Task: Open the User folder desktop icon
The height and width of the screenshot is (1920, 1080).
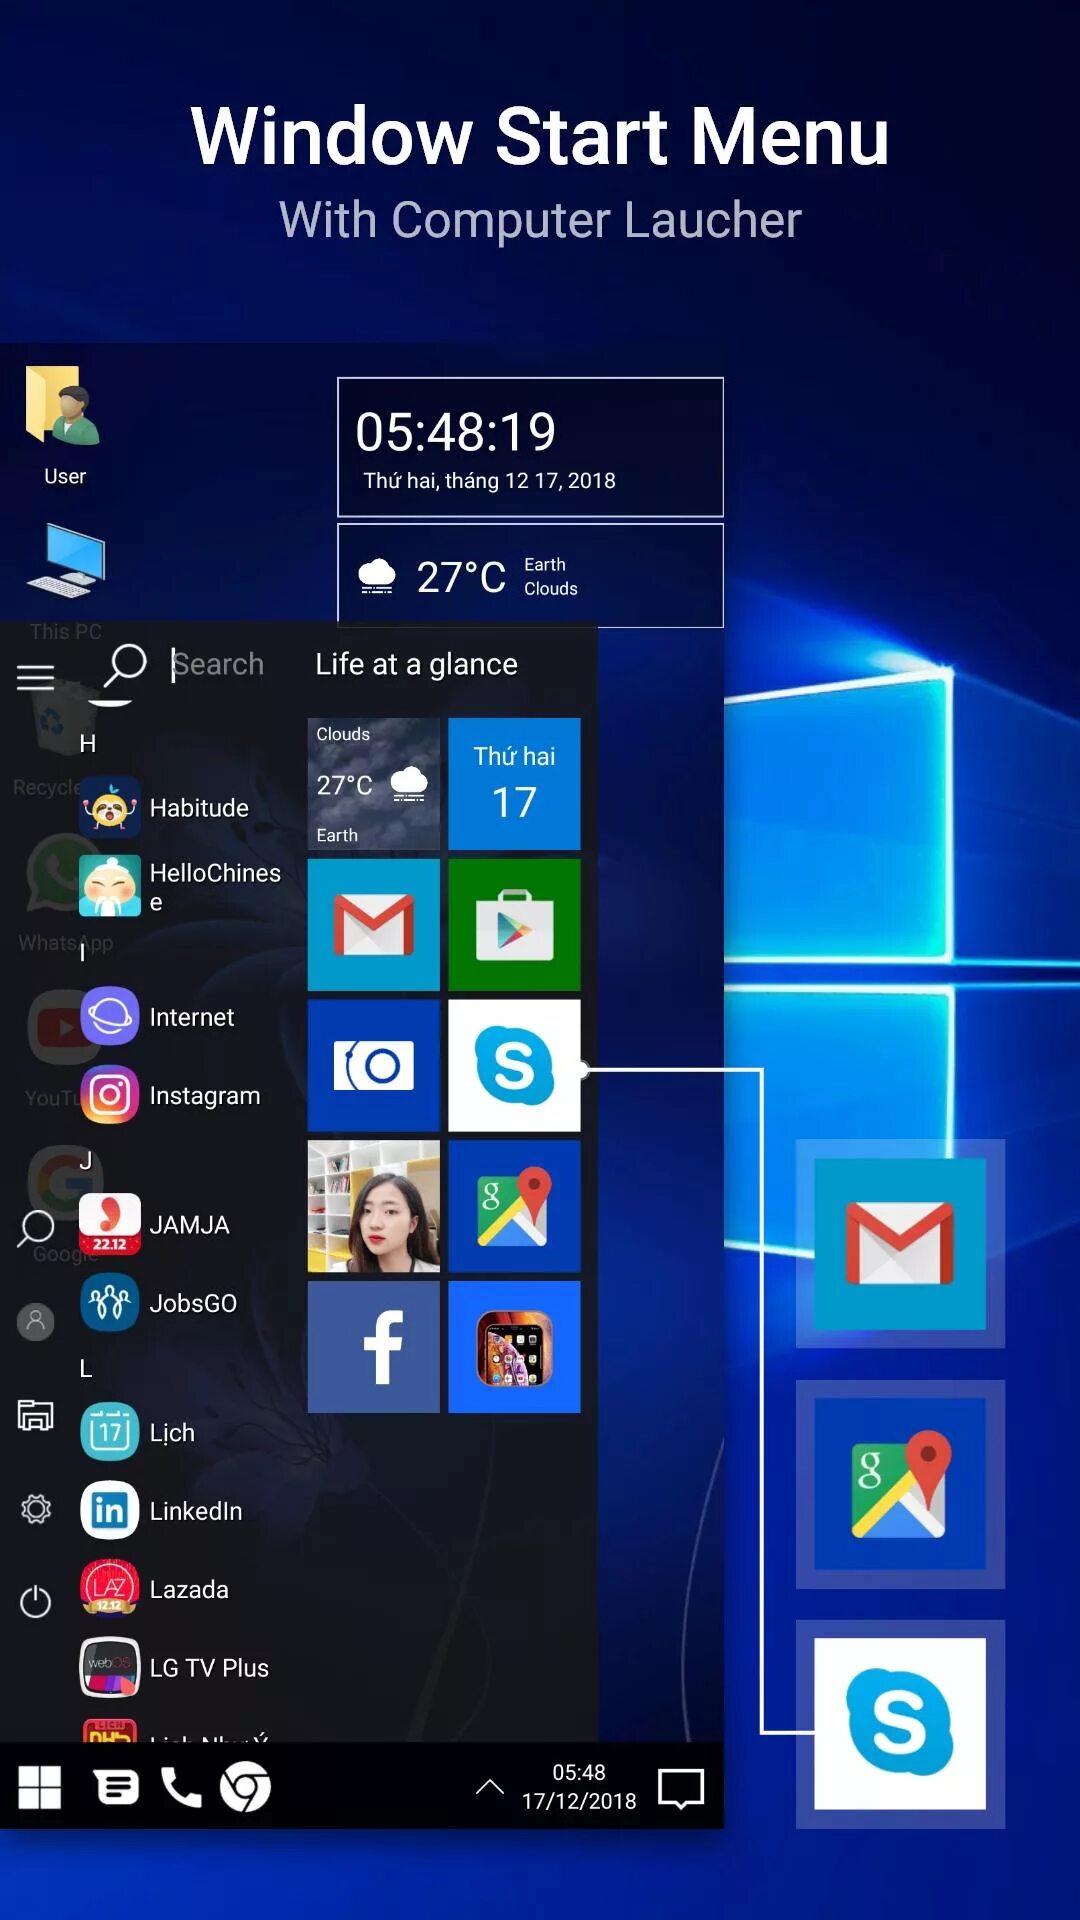Action: point(64,424)
